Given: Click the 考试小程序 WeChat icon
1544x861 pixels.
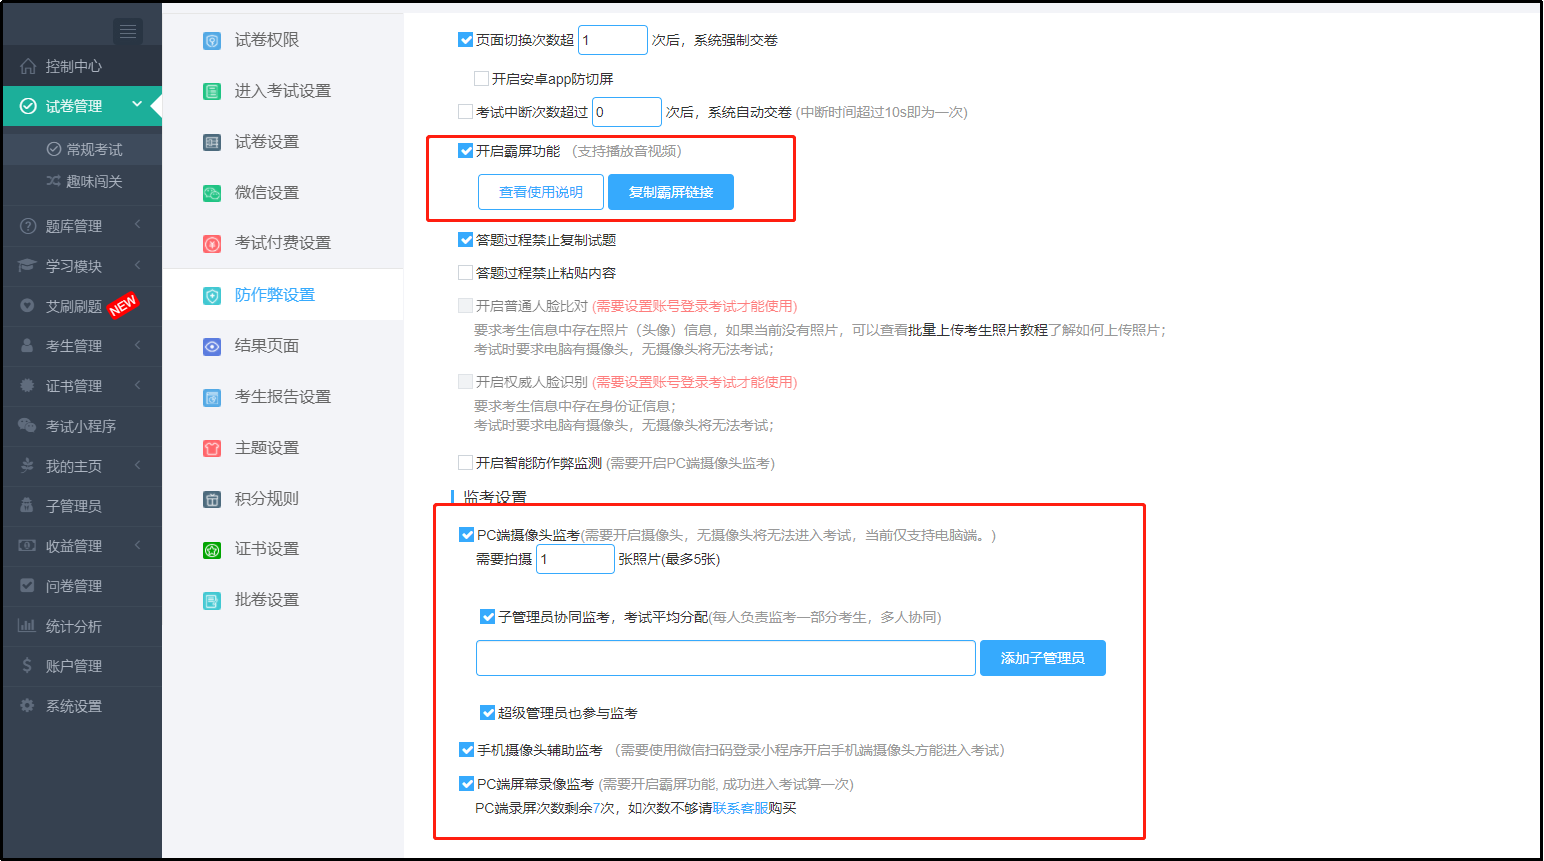Looking at the screenshot, I should tap(27, 426).
